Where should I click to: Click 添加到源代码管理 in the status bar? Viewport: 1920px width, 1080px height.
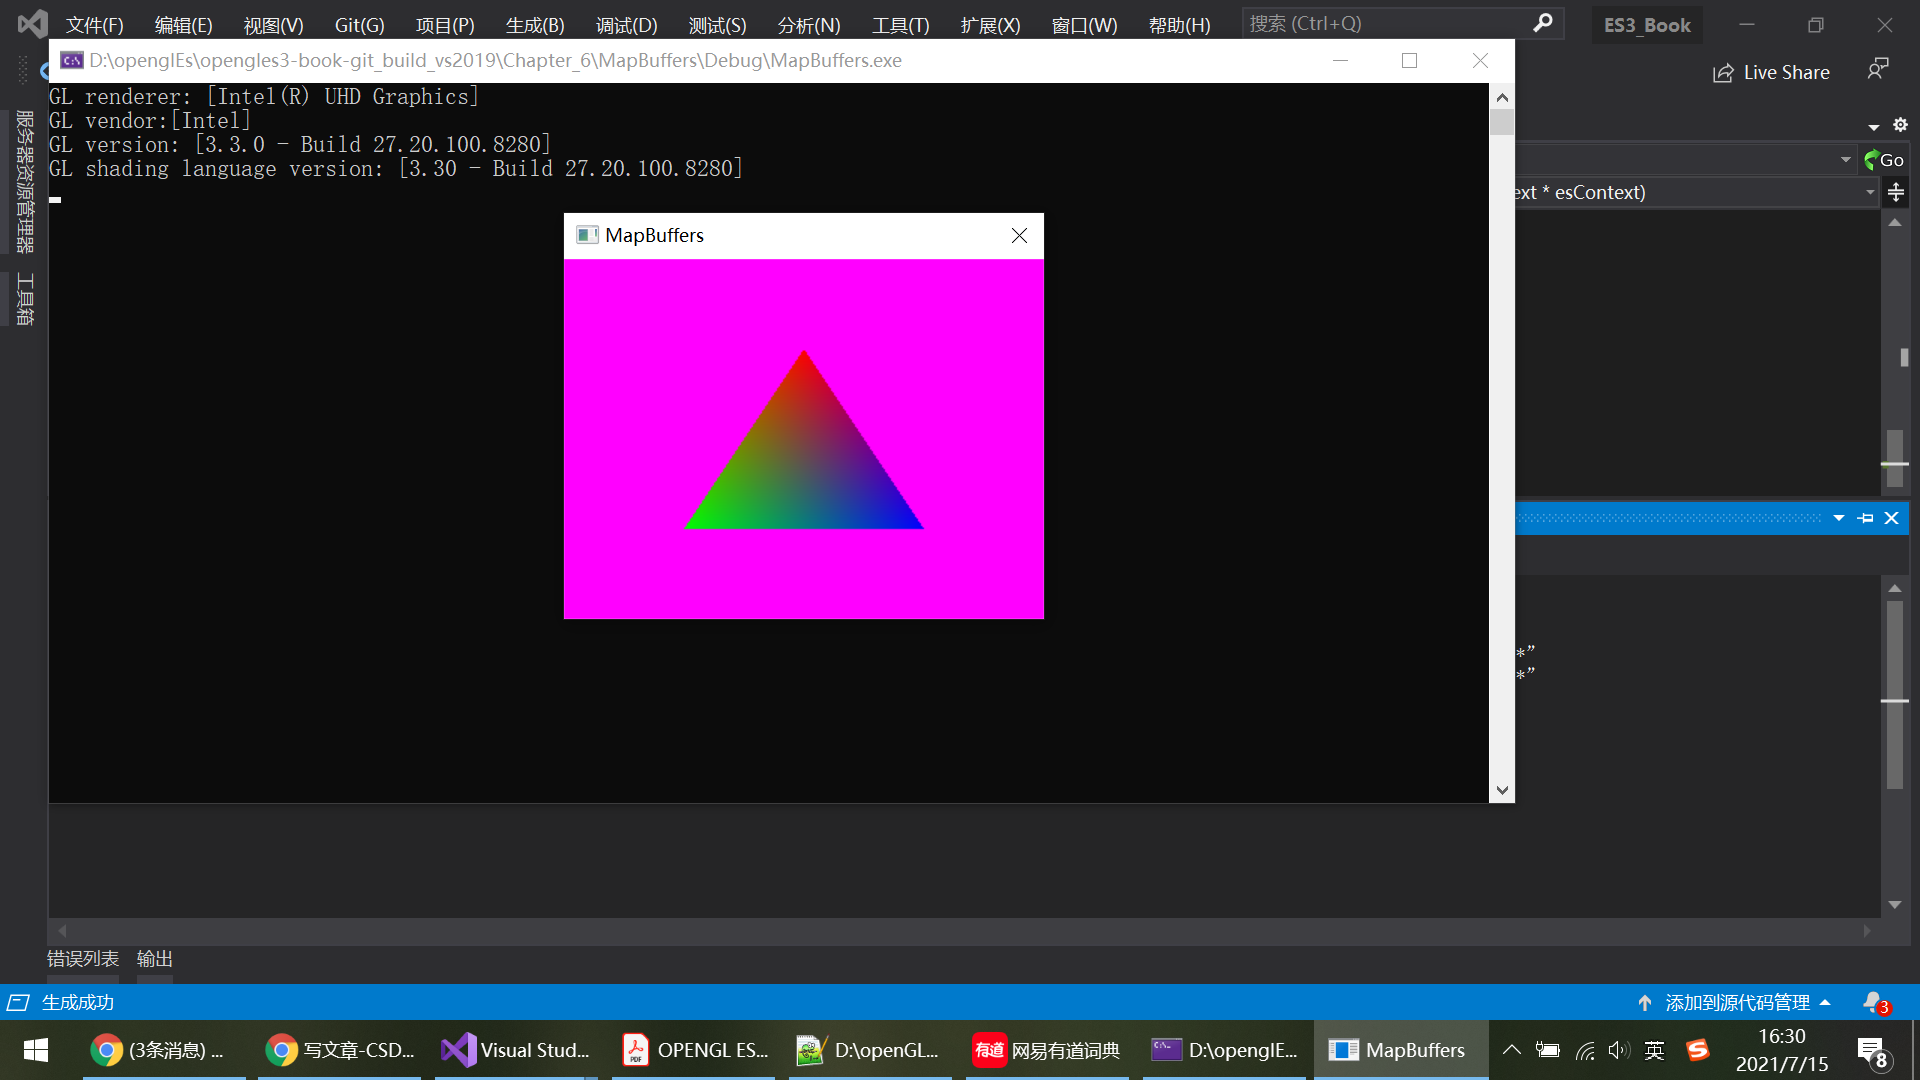pos(1737,1002)
